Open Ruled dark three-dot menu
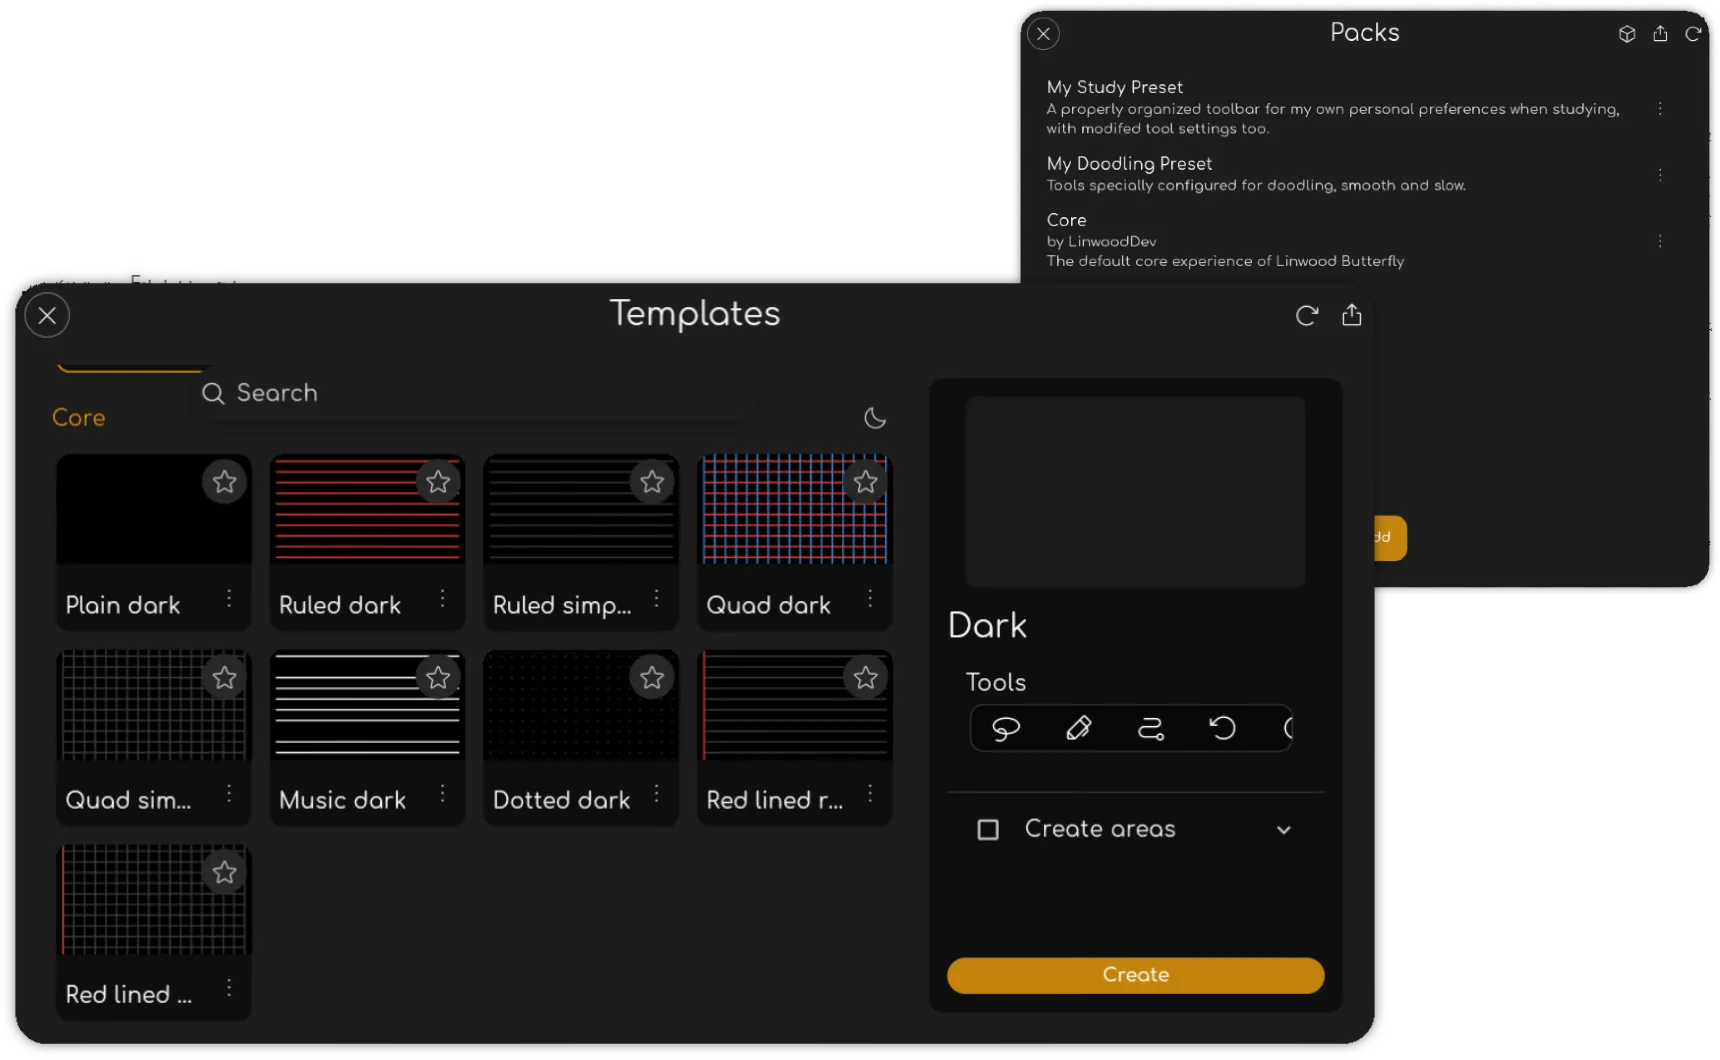 click(x=442, y=598)
